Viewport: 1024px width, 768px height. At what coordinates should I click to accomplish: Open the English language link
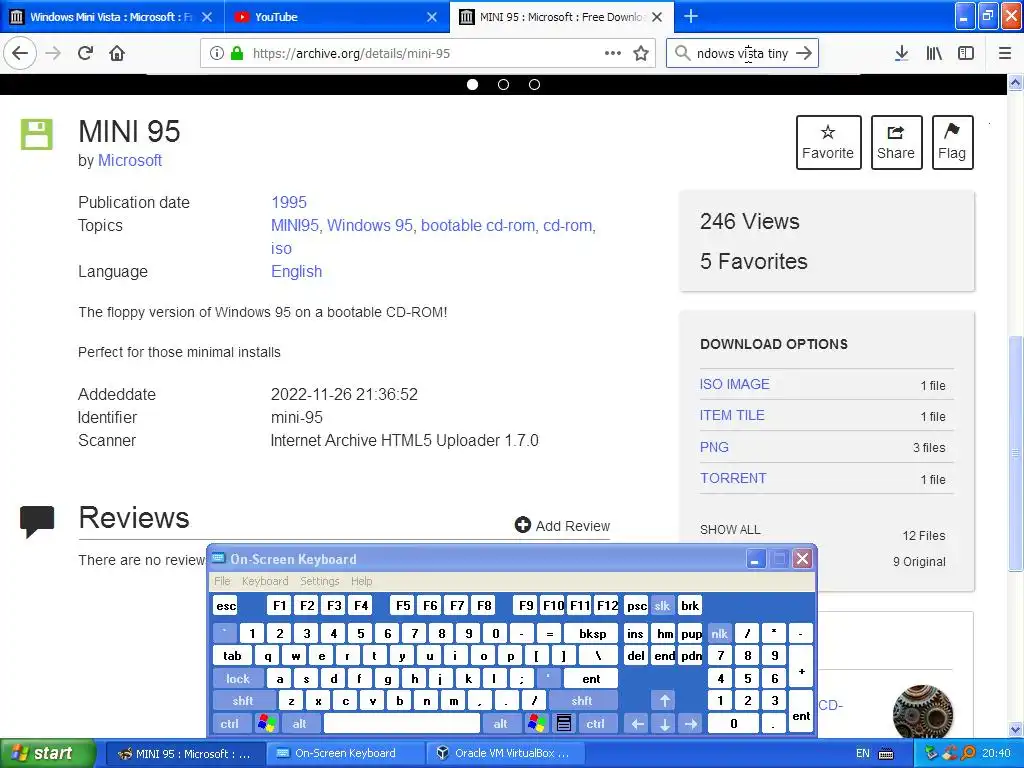(296, 272)
